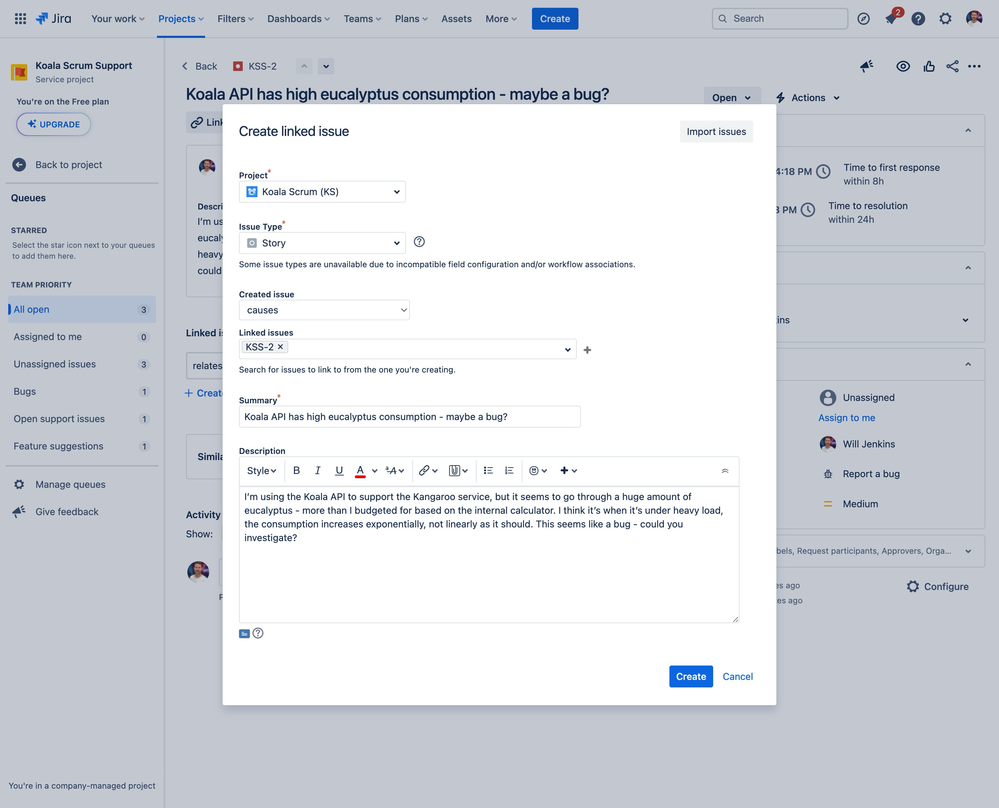The height and width of the screenshot is (808, 999).
Task: Toggle watch issue eye icon
Action: (x=903, y=66)
